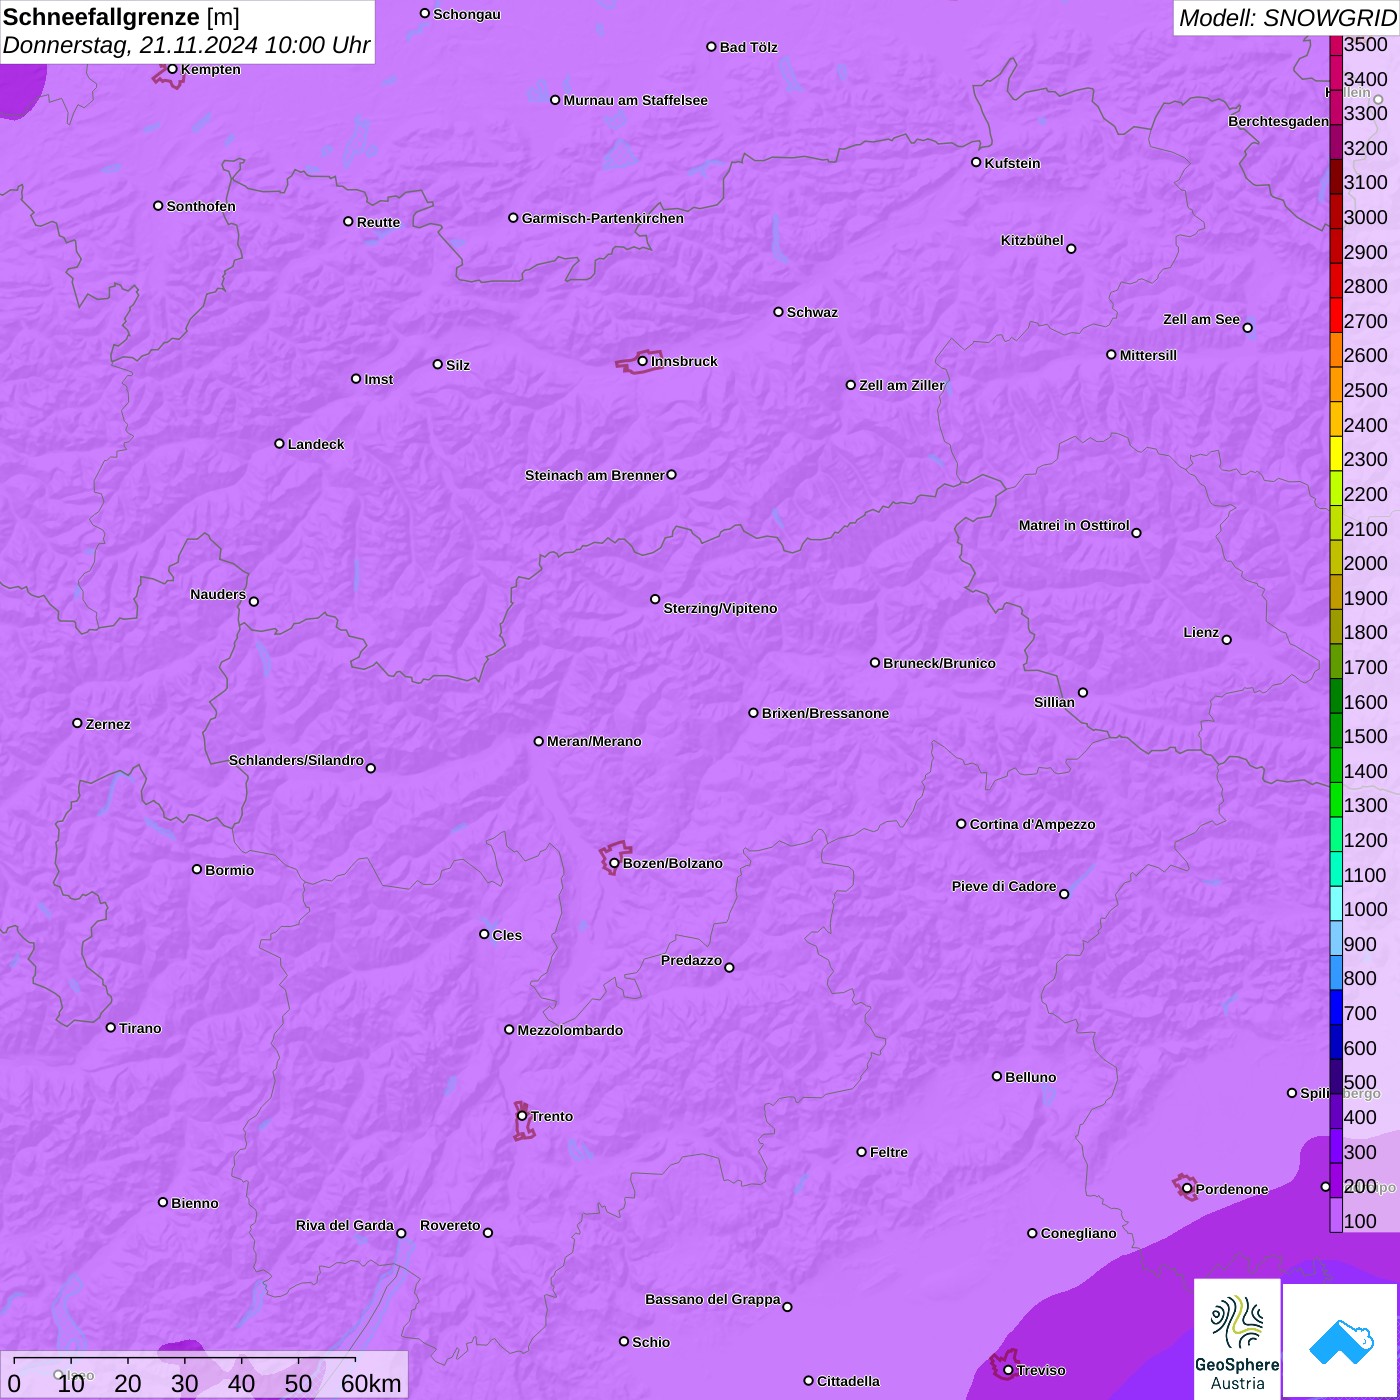Select the 'Zell am Ziller' label
Viewport: 1400px width, 1400px height.
902,385
